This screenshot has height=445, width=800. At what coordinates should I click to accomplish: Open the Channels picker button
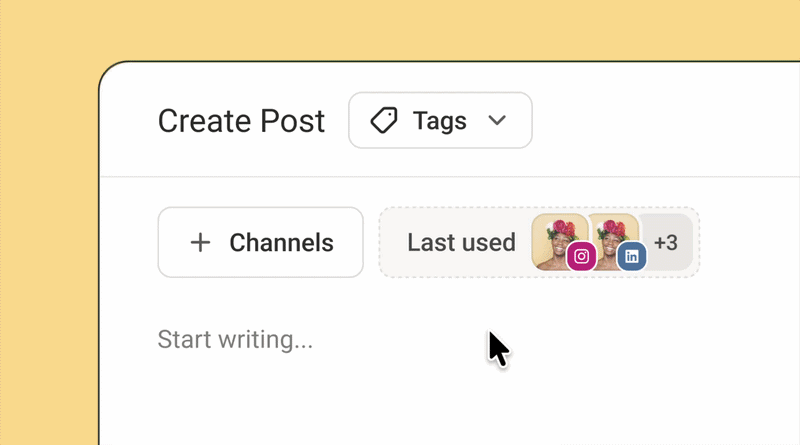click(x=261, y=242)
